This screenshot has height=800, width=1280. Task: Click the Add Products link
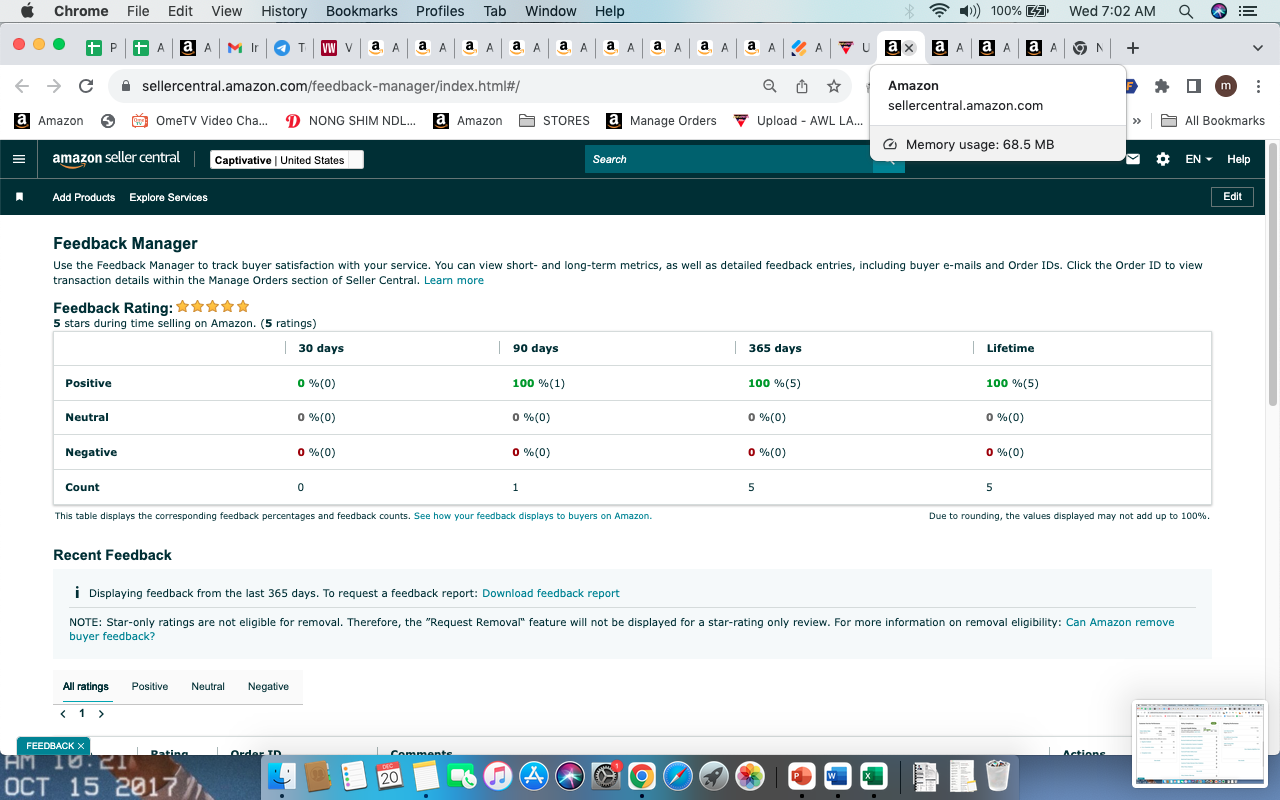click(x=84, y=197)
